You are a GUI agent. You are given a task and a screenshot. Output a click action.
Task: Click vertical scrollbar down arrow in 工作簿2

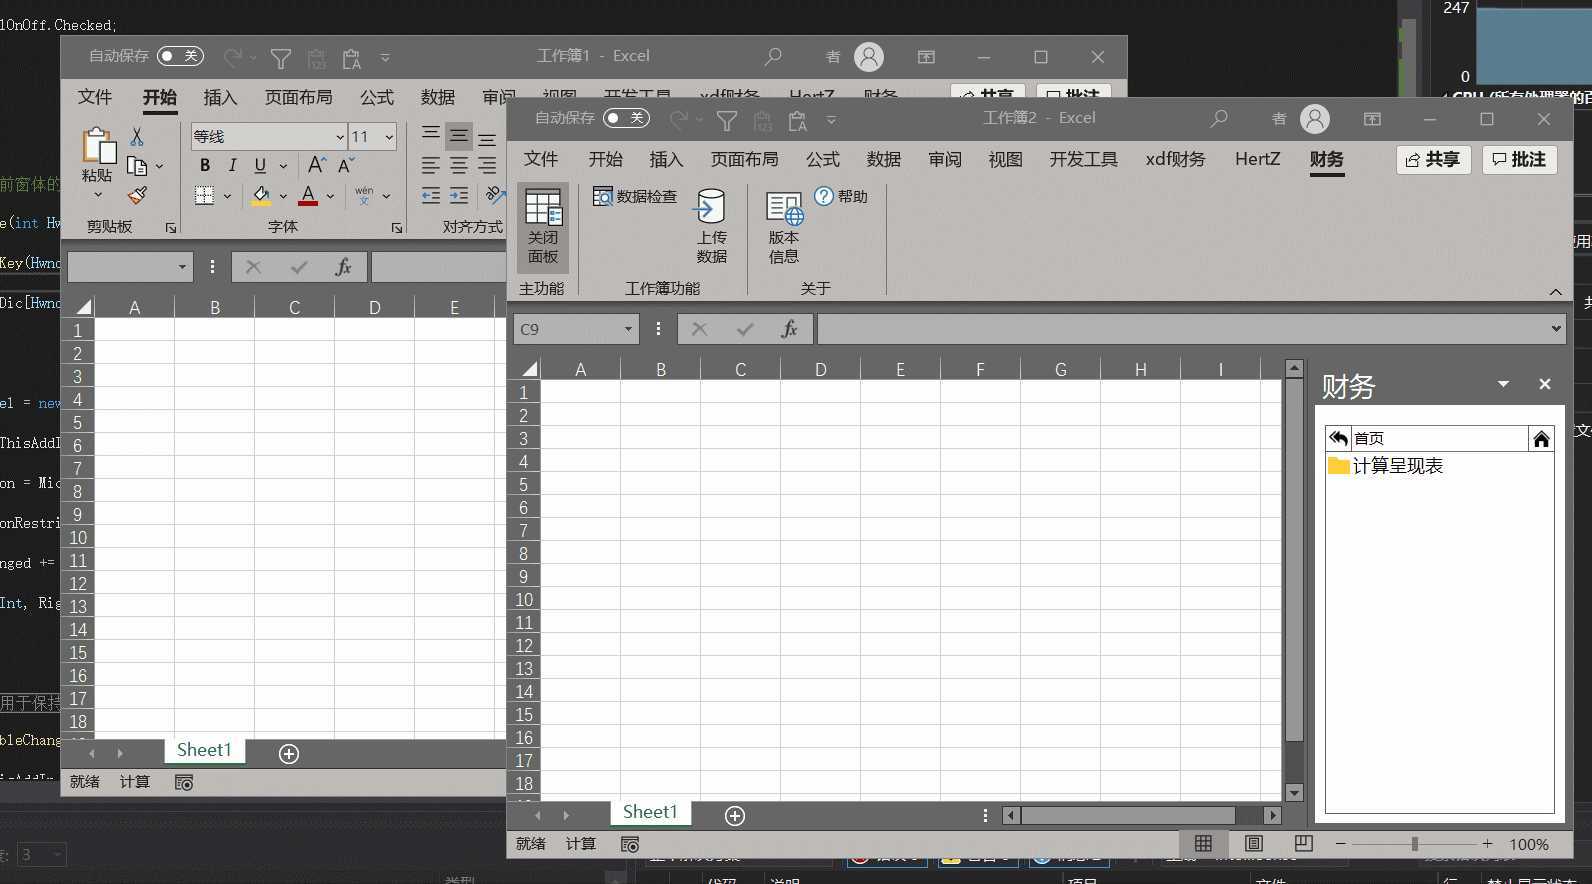1294,792
